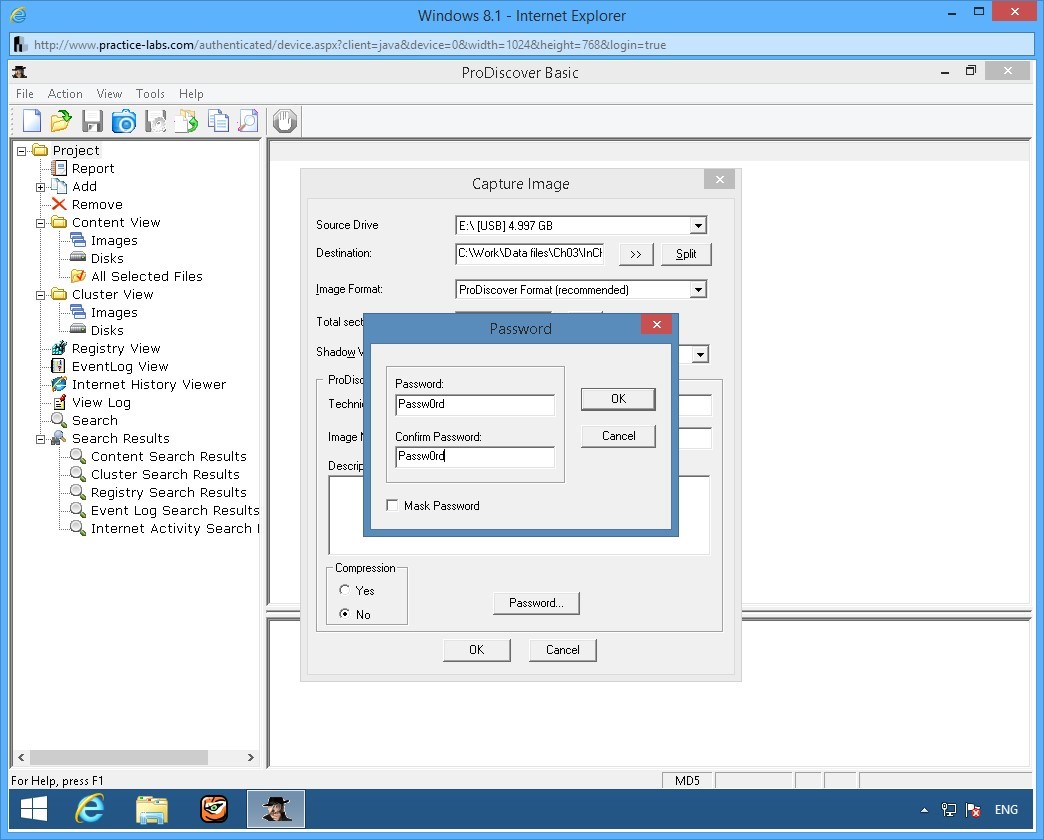Open the Source Drive dropdown
The height and width of the screenshot is (840, 1044).
point(698,226)
